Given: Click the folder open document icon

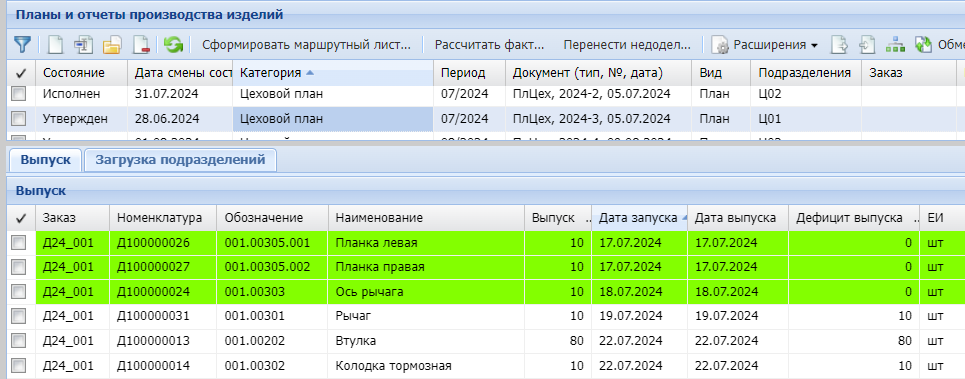Looking at the screenshot, I should 112,45.
